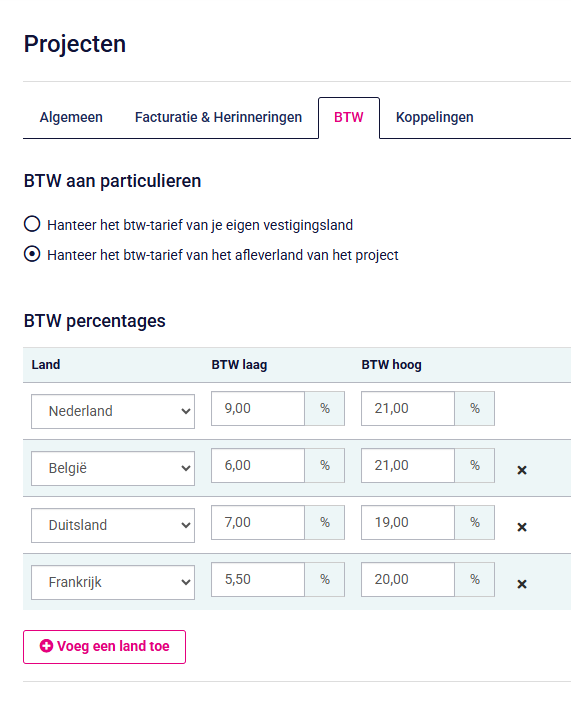
Task: Edit Nederland BTW laag field showing 9,00
Action: click(258, 409)
